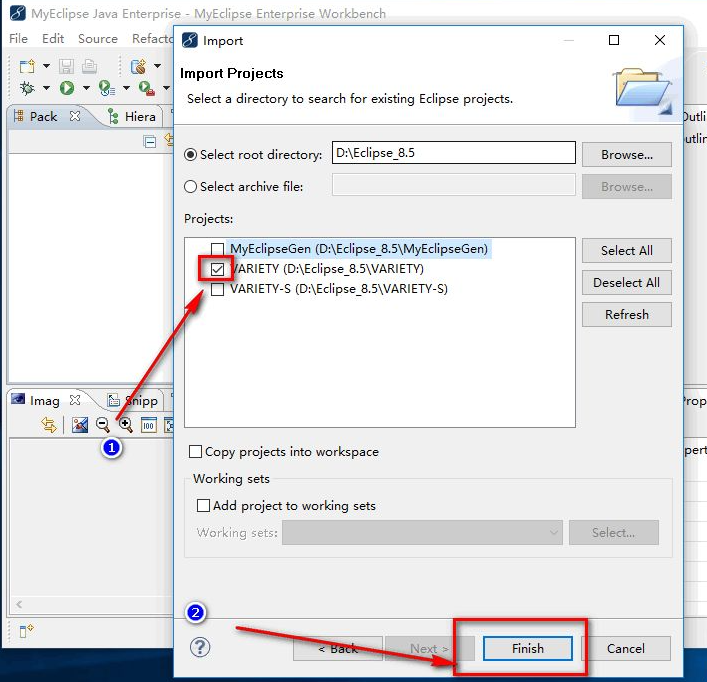Enable Copy projects into workspace
The width and height of the screenshot is (707, 682).
point(196,452)
